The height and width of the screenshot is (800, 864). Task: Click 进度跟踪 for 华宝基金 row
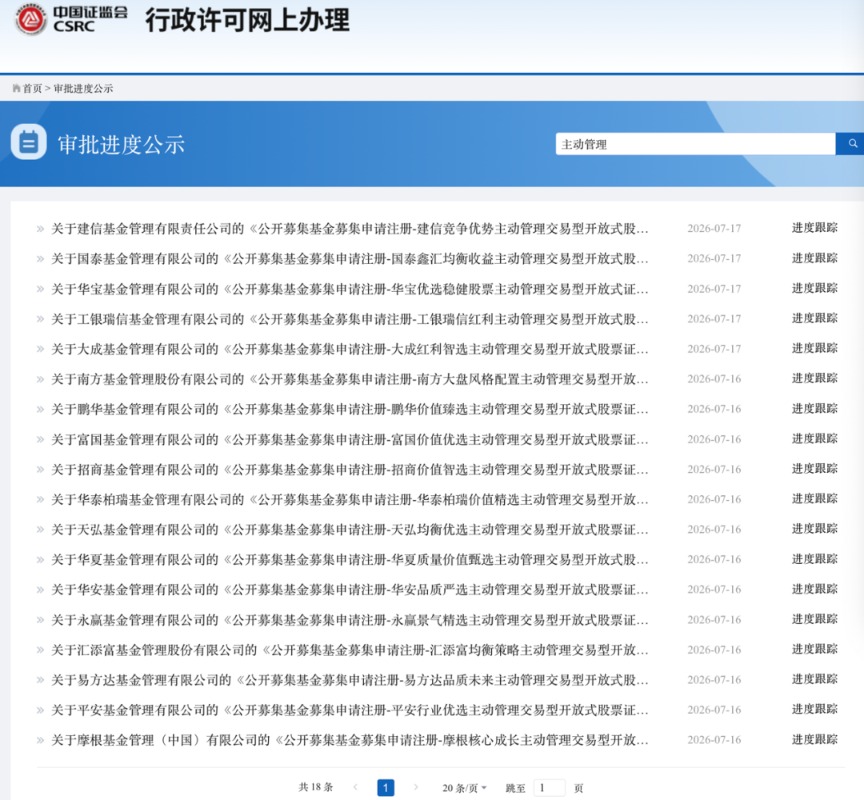point(814,288)
